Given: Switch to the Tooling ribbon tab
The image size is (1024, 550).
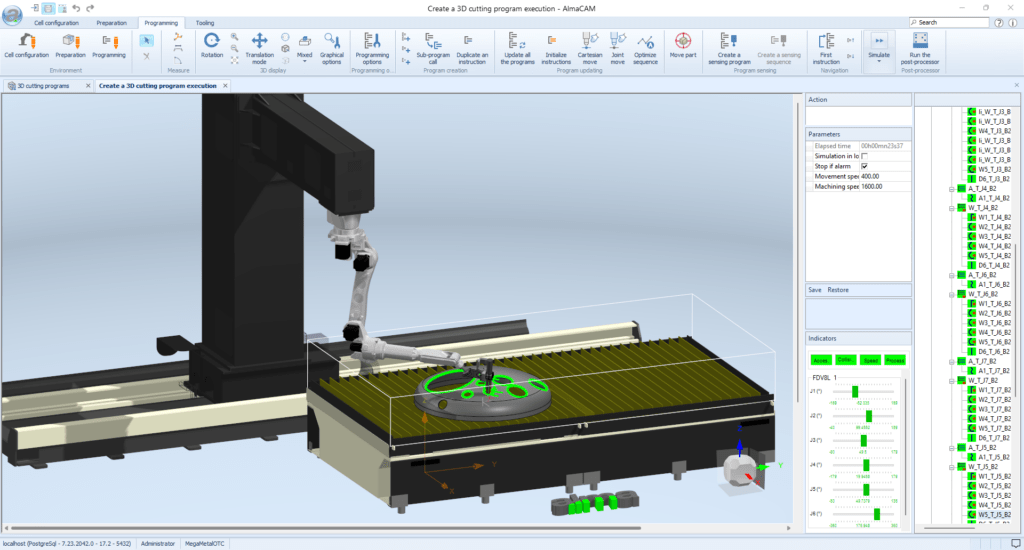Looking at the screenshot, I should click(x=204, y=22).
